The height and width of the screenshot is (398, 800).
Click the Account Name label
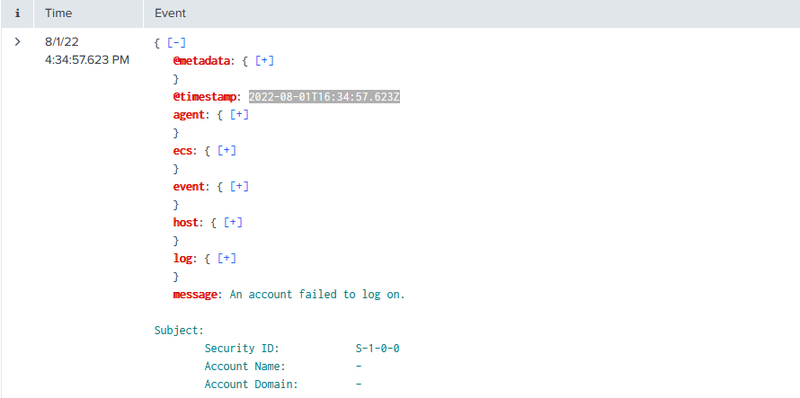click(245, 366)
